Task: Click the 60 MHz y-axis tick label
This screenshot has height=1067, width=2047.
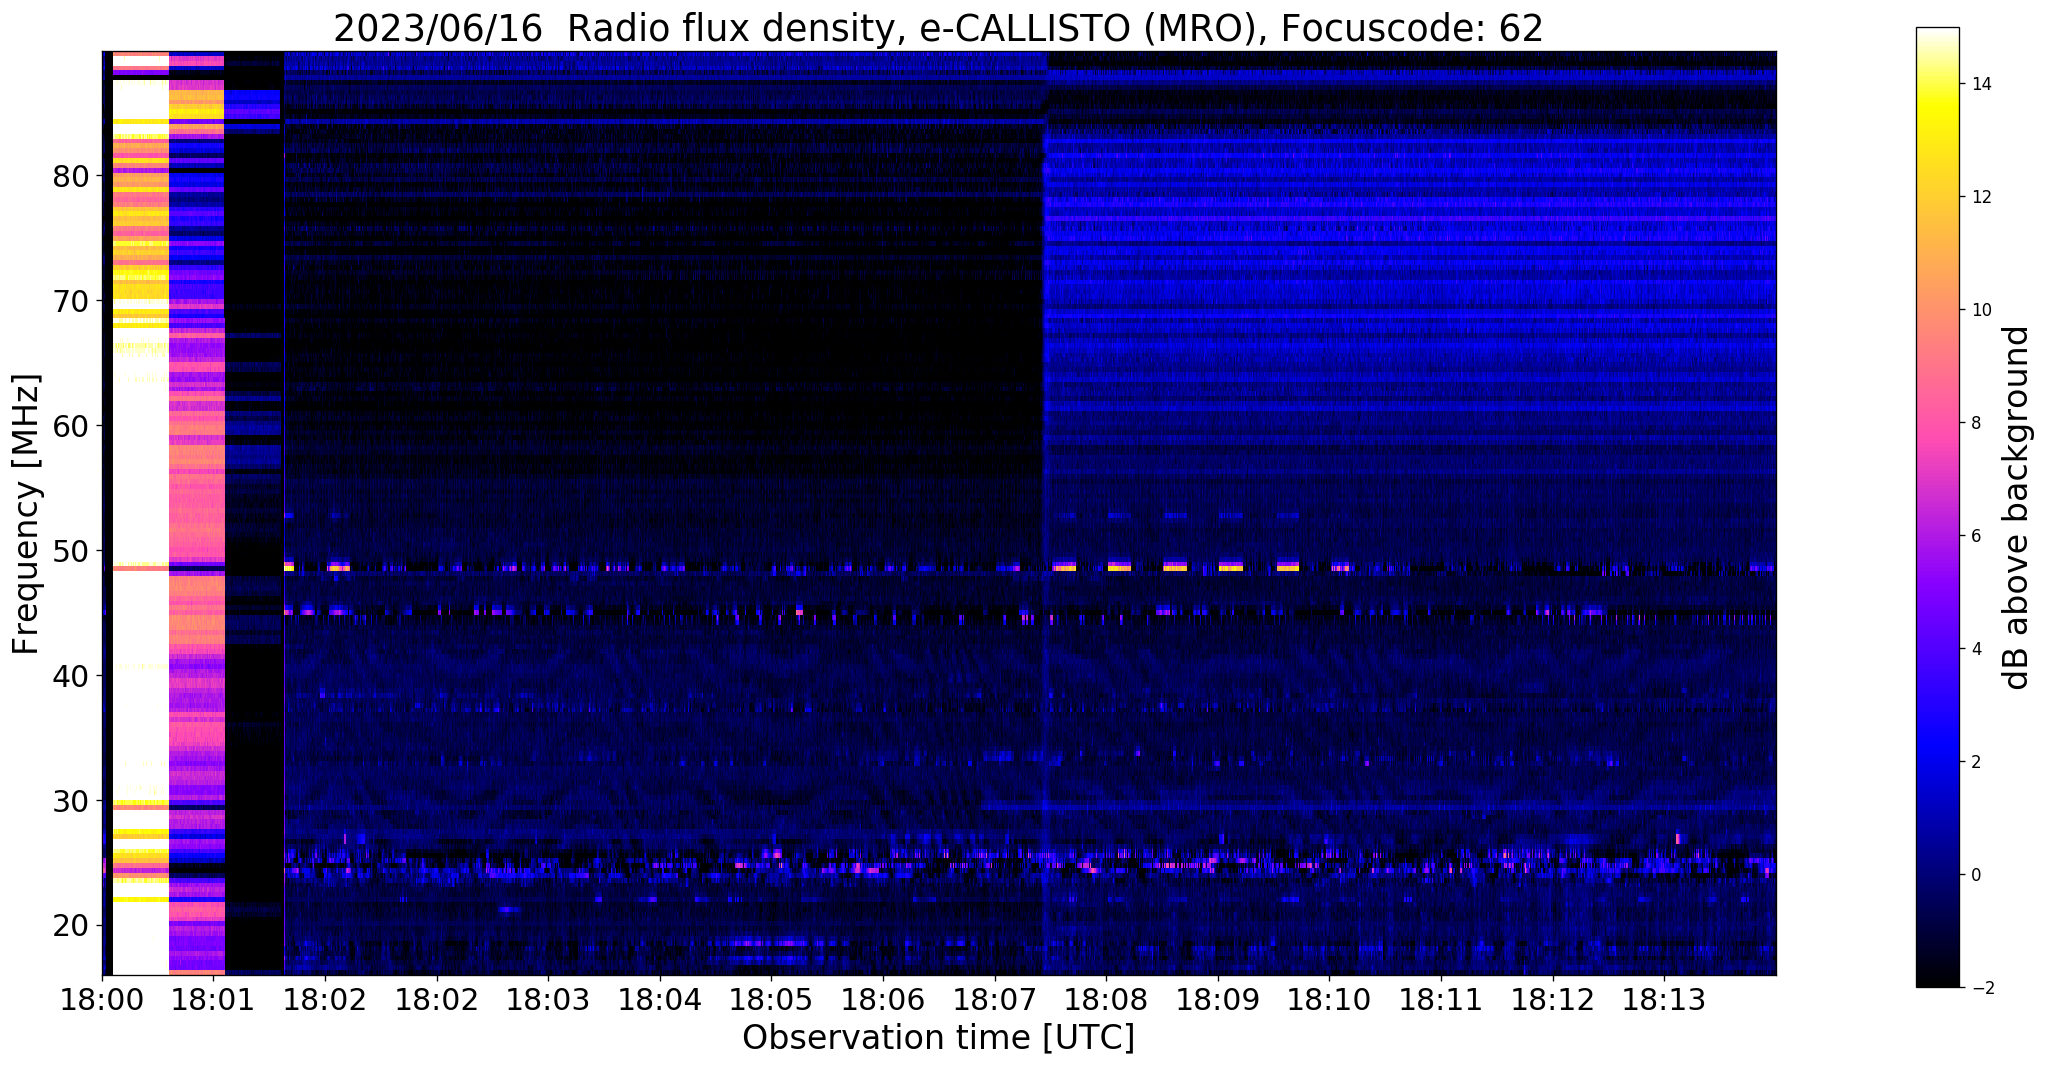Action: [x=71, y=426]
